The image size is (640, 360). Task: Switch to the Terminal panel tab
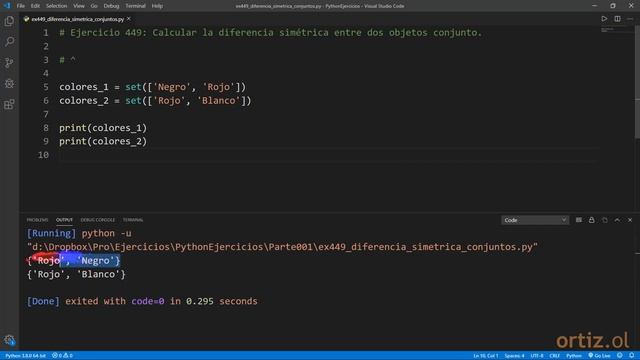(133, 220)
